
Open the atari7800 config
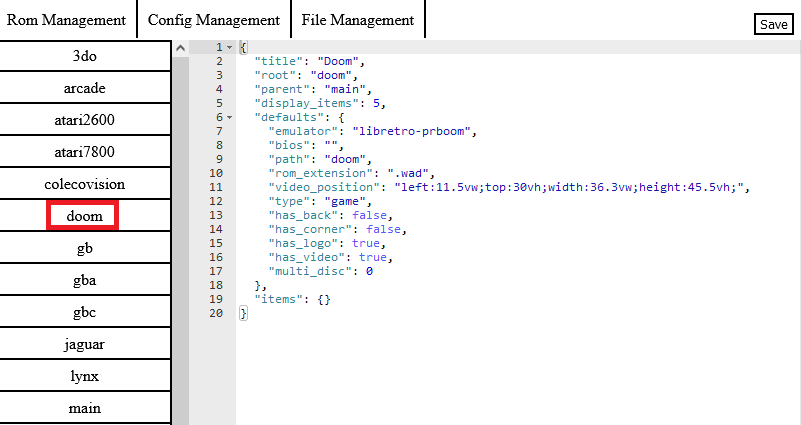tap(85, 152)
